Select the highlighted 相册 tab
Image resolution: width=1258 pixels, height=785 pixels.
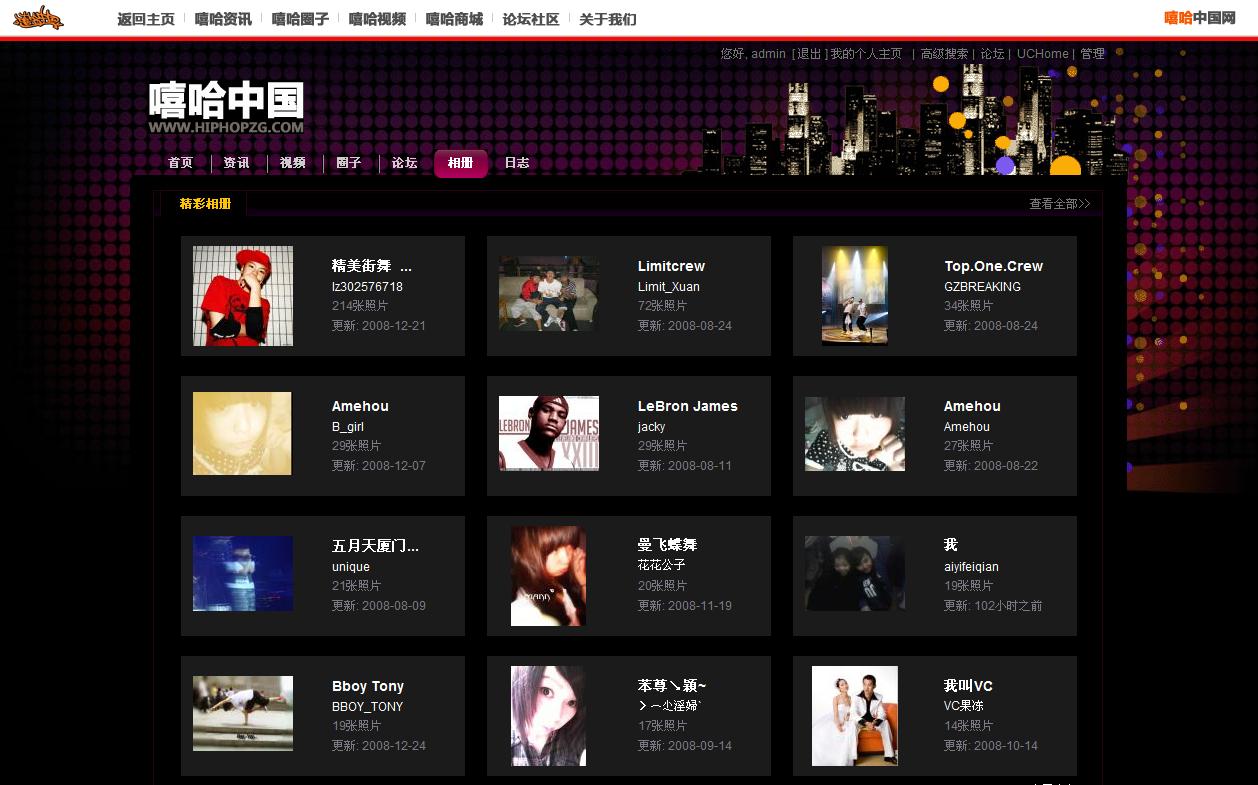[x=460, y=163]
